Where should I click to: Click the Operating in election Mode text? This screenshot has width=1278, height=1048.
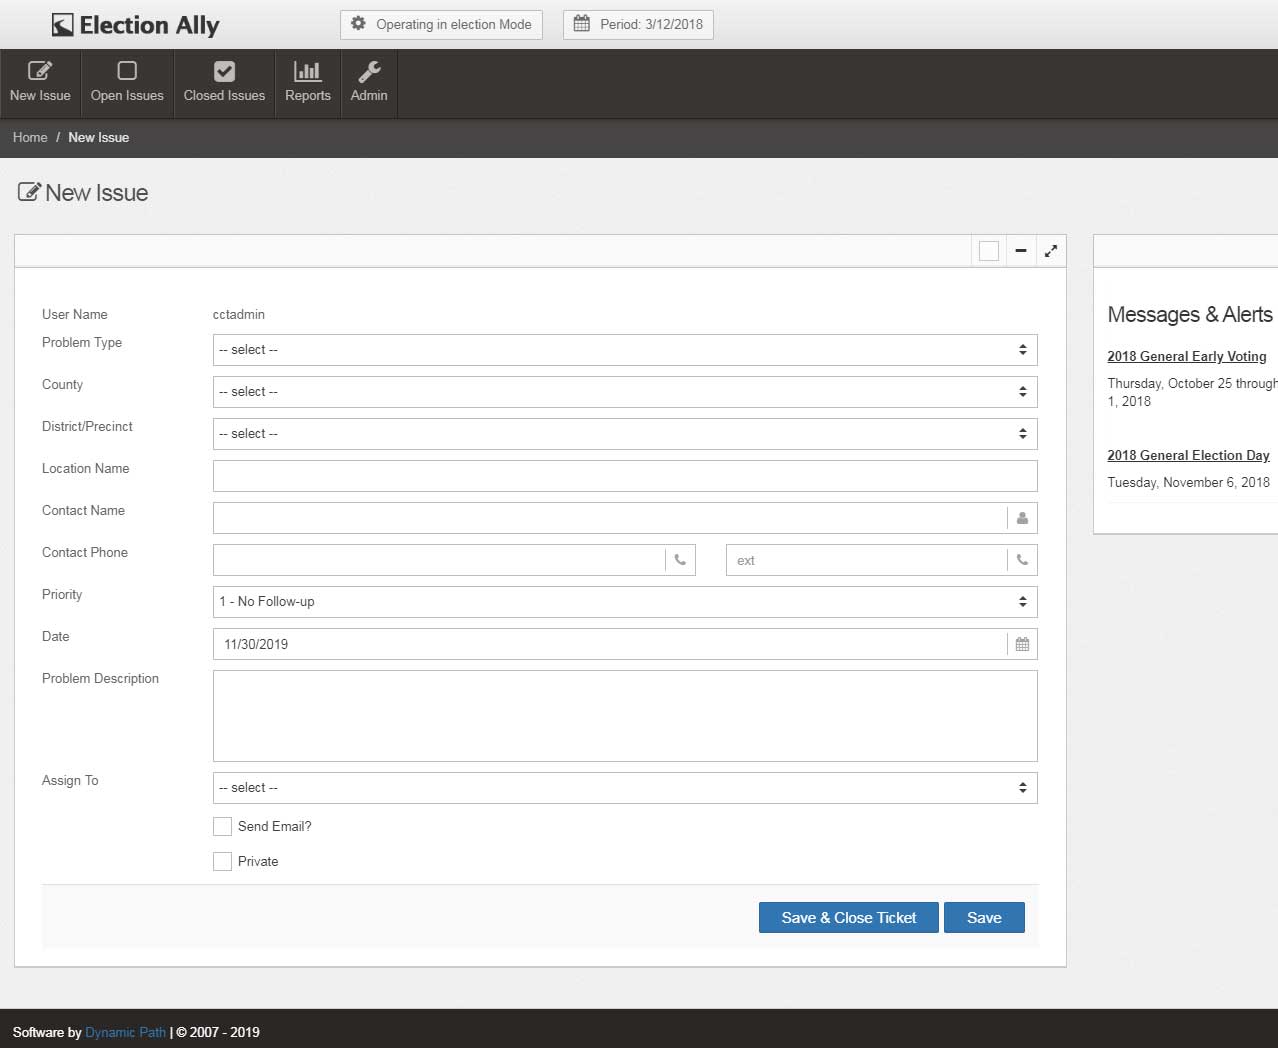point(454,25)
